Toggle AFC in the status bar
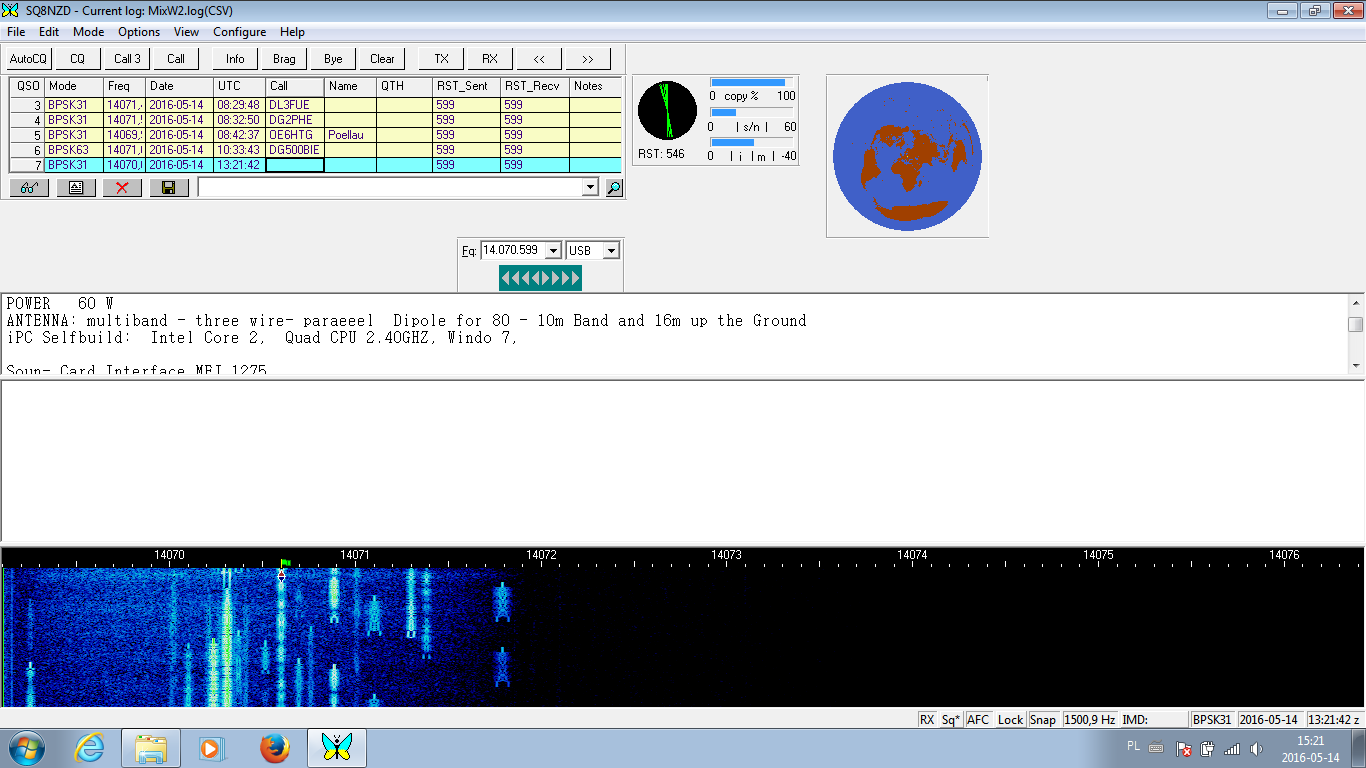This screenshot has width=1366, height=768. (x=978, y=720)
